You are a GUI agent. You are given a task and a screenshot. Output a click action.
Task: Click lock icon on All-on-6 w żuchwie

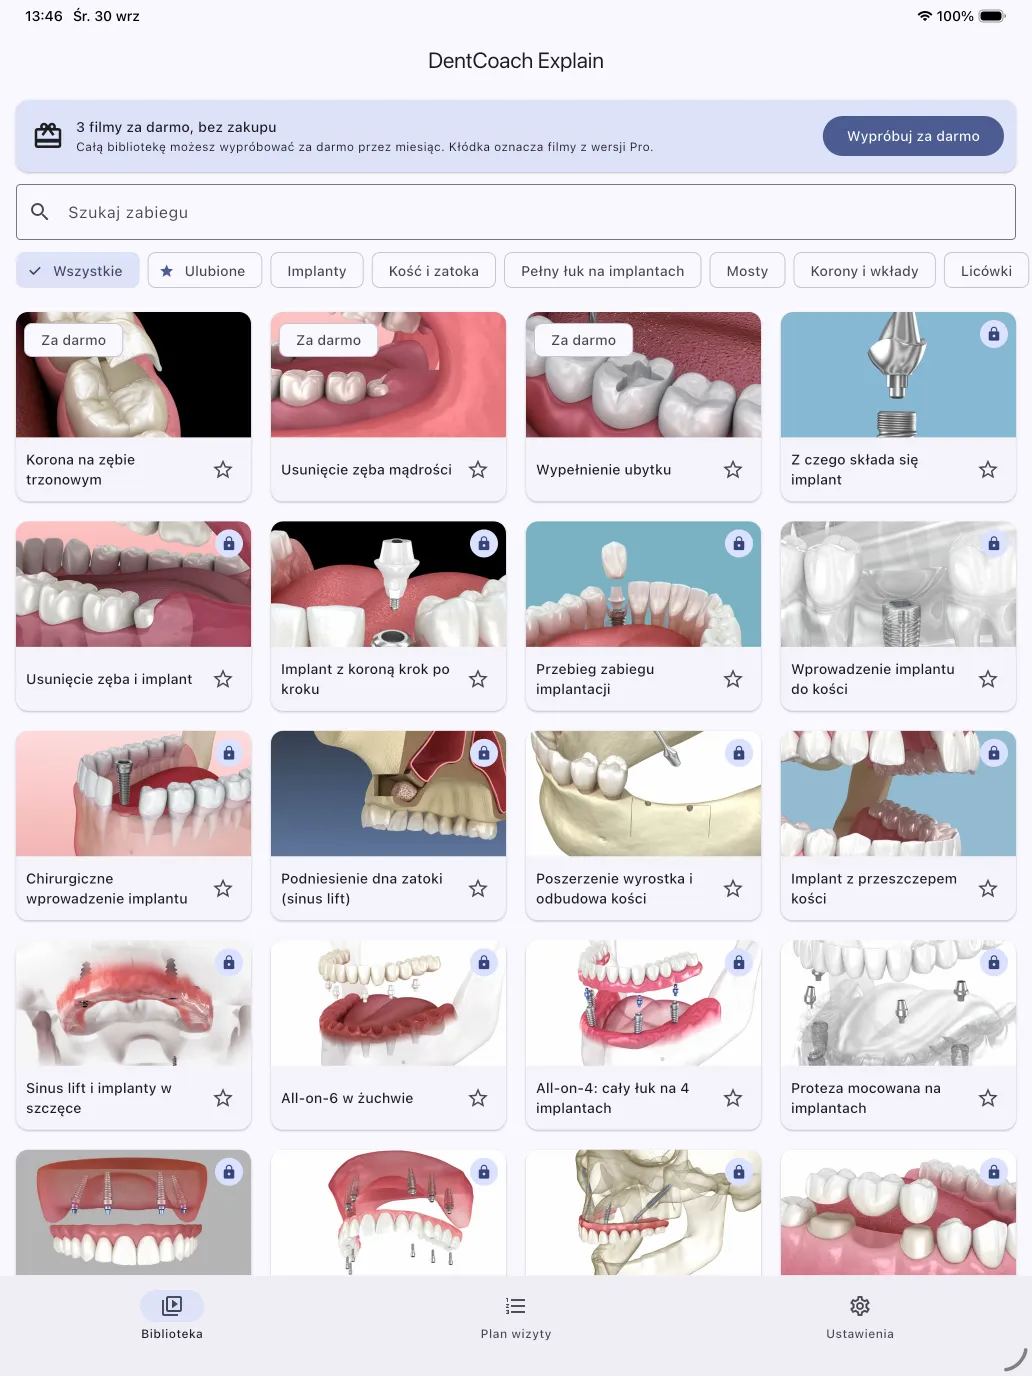484,962
